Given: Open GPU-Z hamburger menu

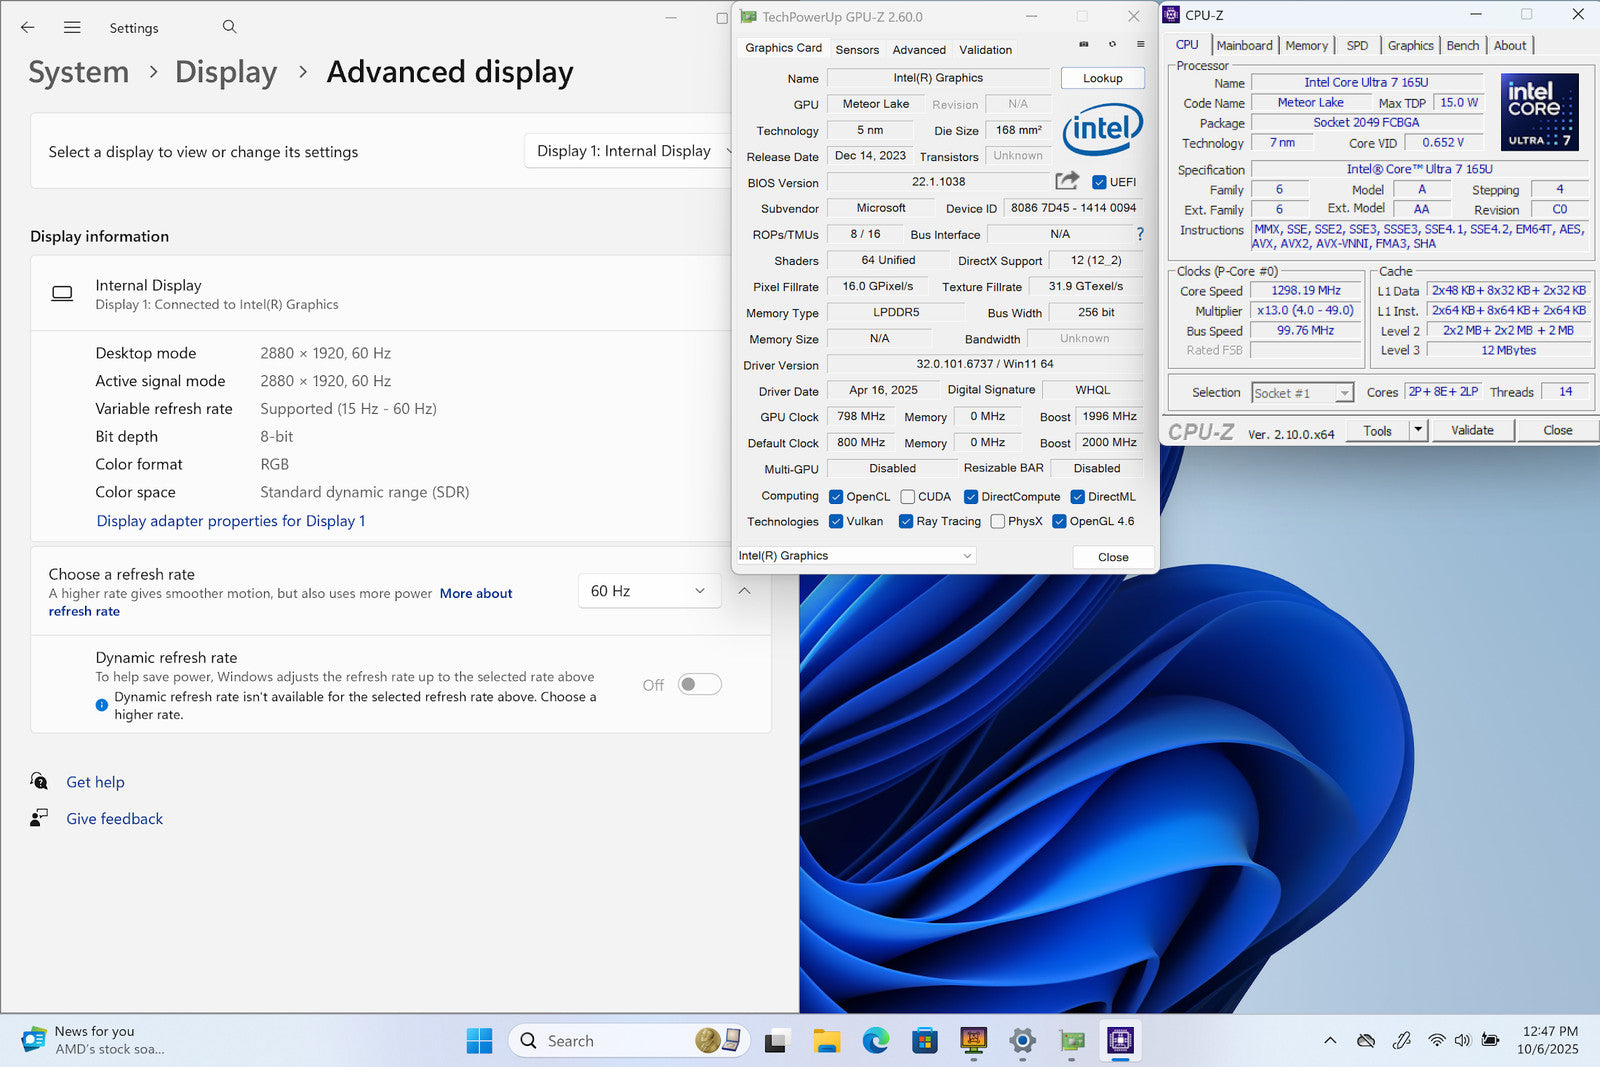Looking at the screenshot, I should pyautogui.click(x=1140, y=44).
